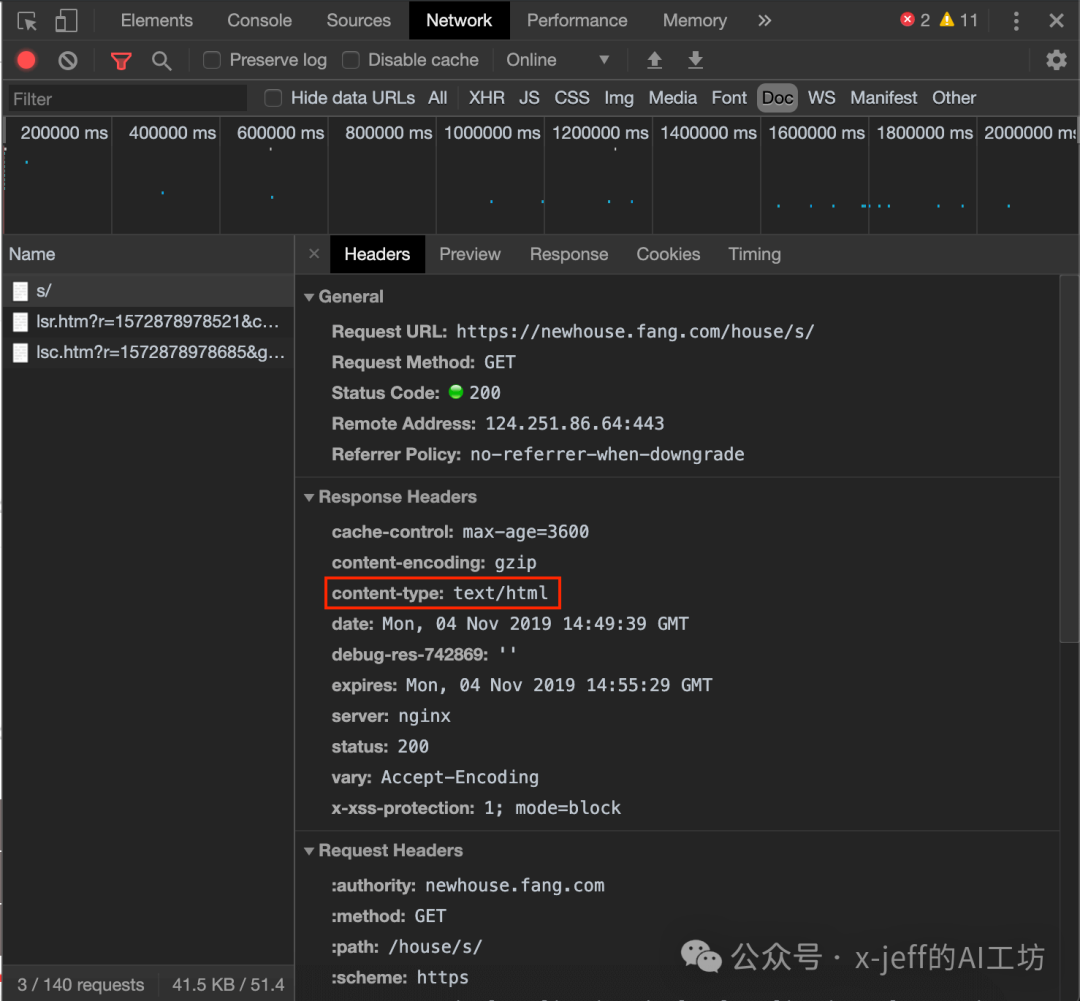Viewport: 1080px width, 1001px height.
Task: Click the red error count badge
Action: pos(915,20)
